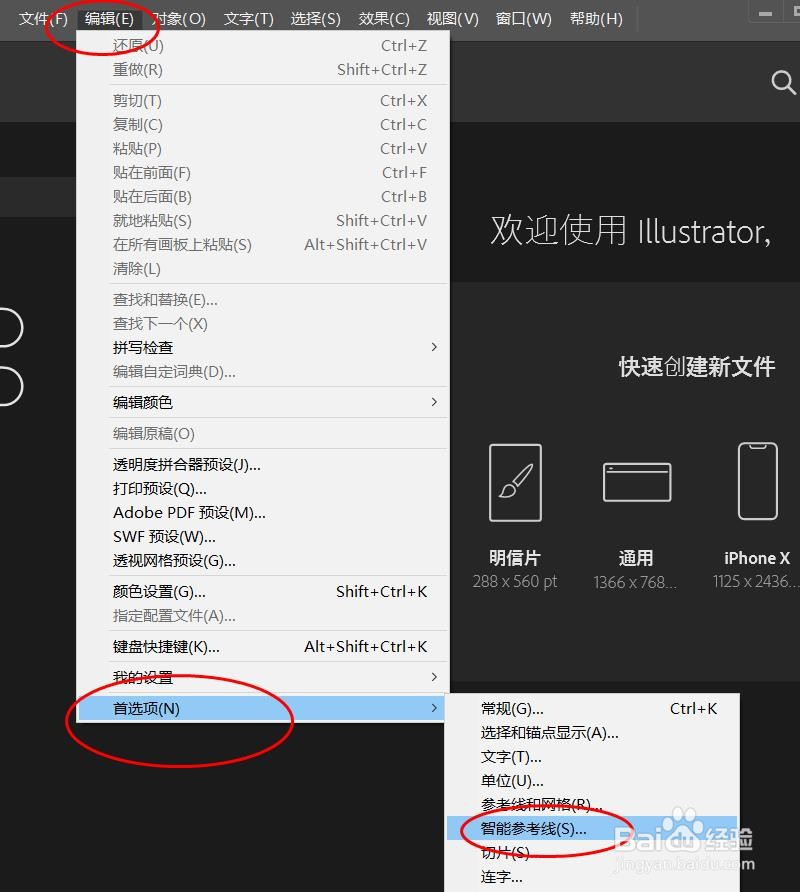Click the 编辑自定词典(D)... entry

(263, 371)
